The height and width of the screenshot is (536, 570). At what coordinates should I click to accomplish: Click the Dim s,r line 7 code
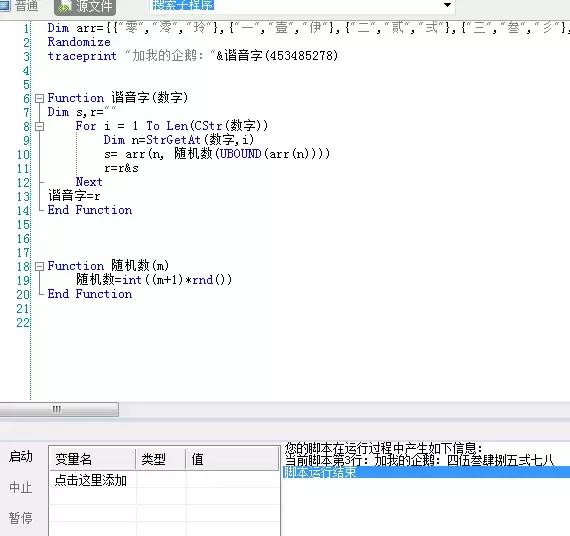81,112
